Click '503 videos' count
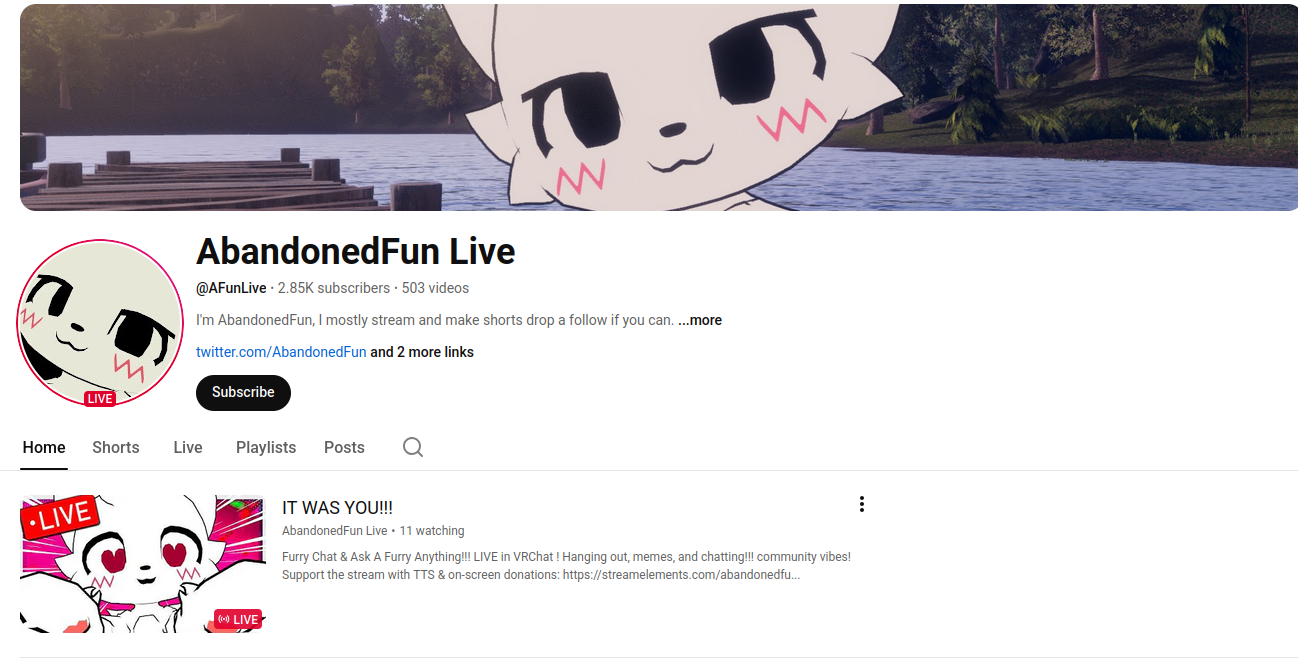This screenshot has width=1298, height=661. point(435,288)
